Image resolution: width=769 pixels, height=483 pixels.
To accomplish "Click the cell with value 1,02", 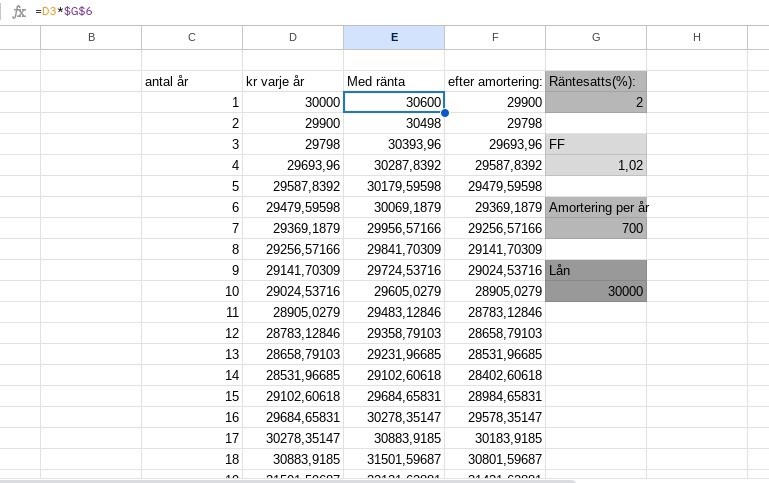I will coord(596,165).
